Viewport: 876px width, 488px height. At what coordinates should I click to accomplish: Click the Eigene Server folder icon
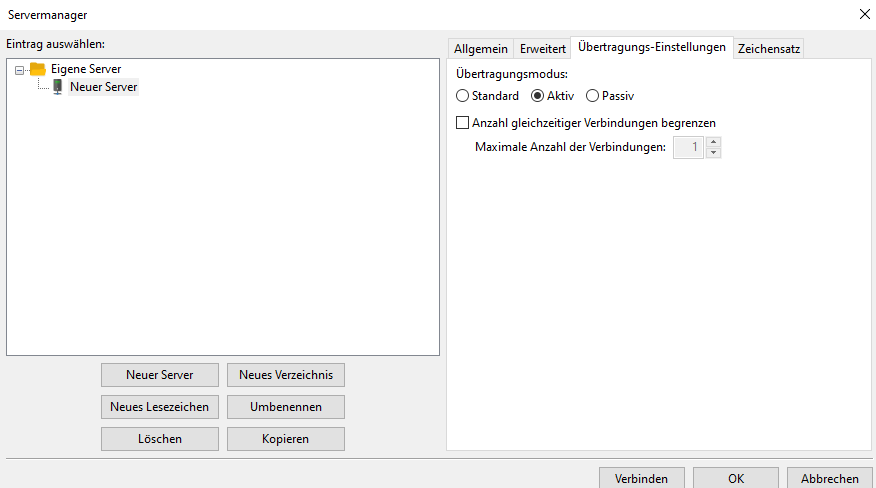(x=38, y=69)
